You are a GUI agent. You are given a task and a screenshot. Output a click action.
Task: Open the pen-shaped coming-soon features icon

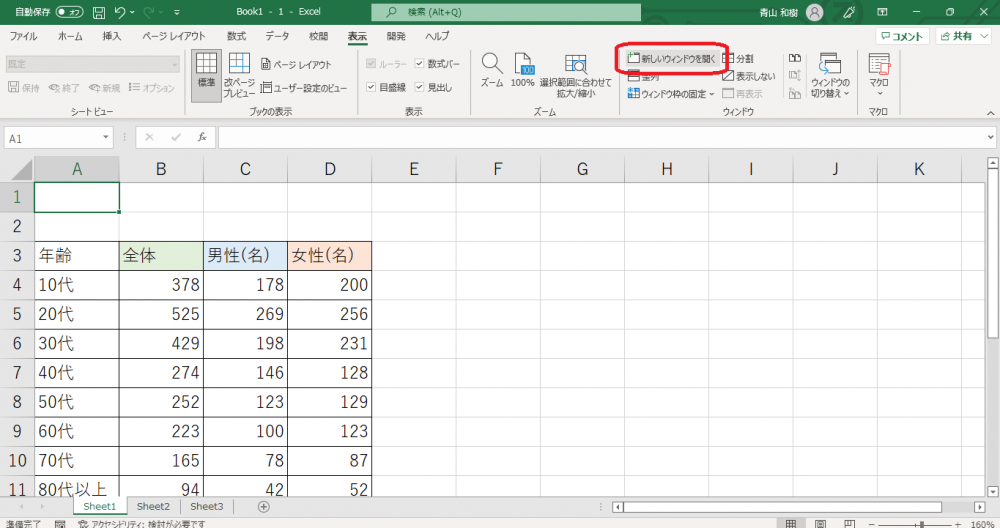click(x=849, y=12)
